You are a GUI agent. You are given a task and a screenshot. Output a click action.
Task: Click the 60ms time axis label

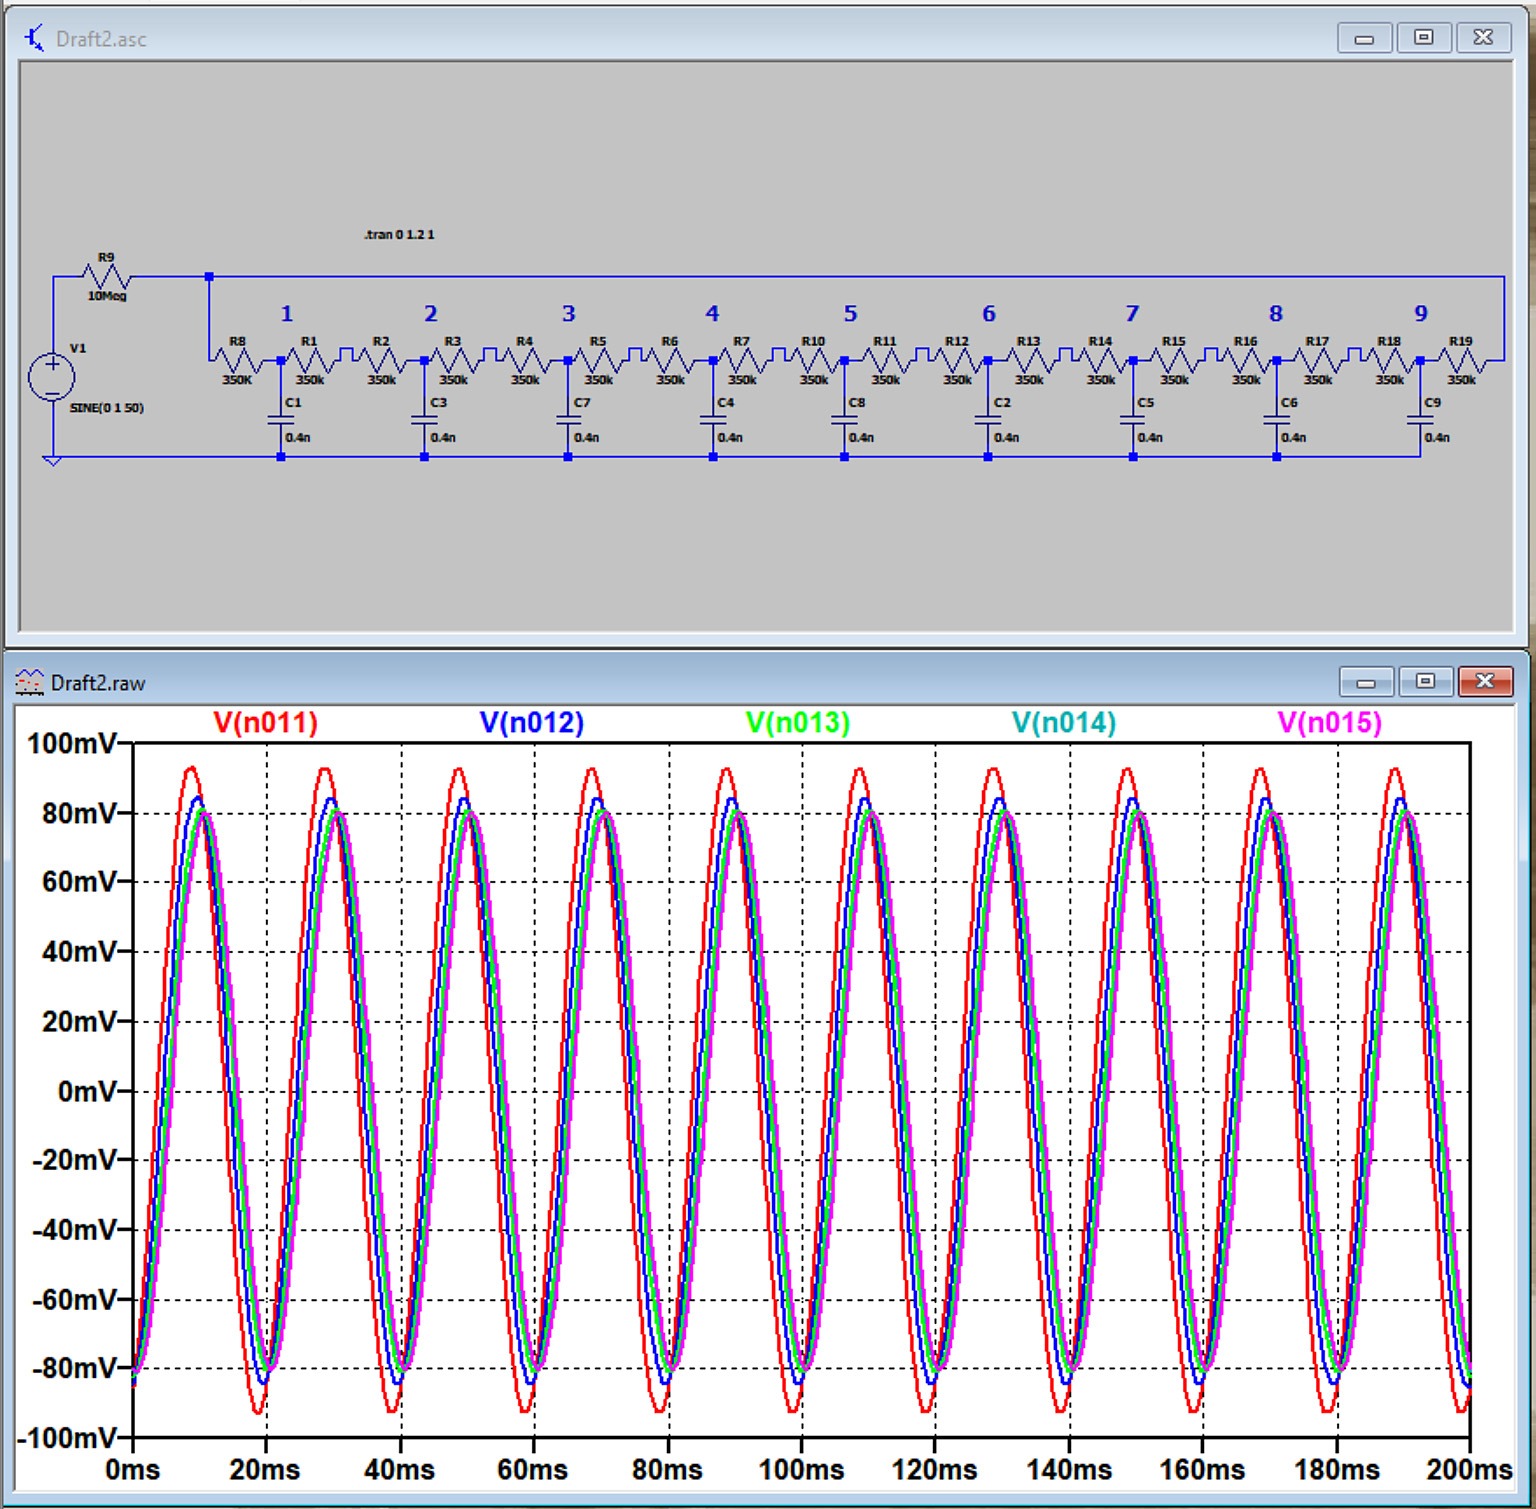533,1470
